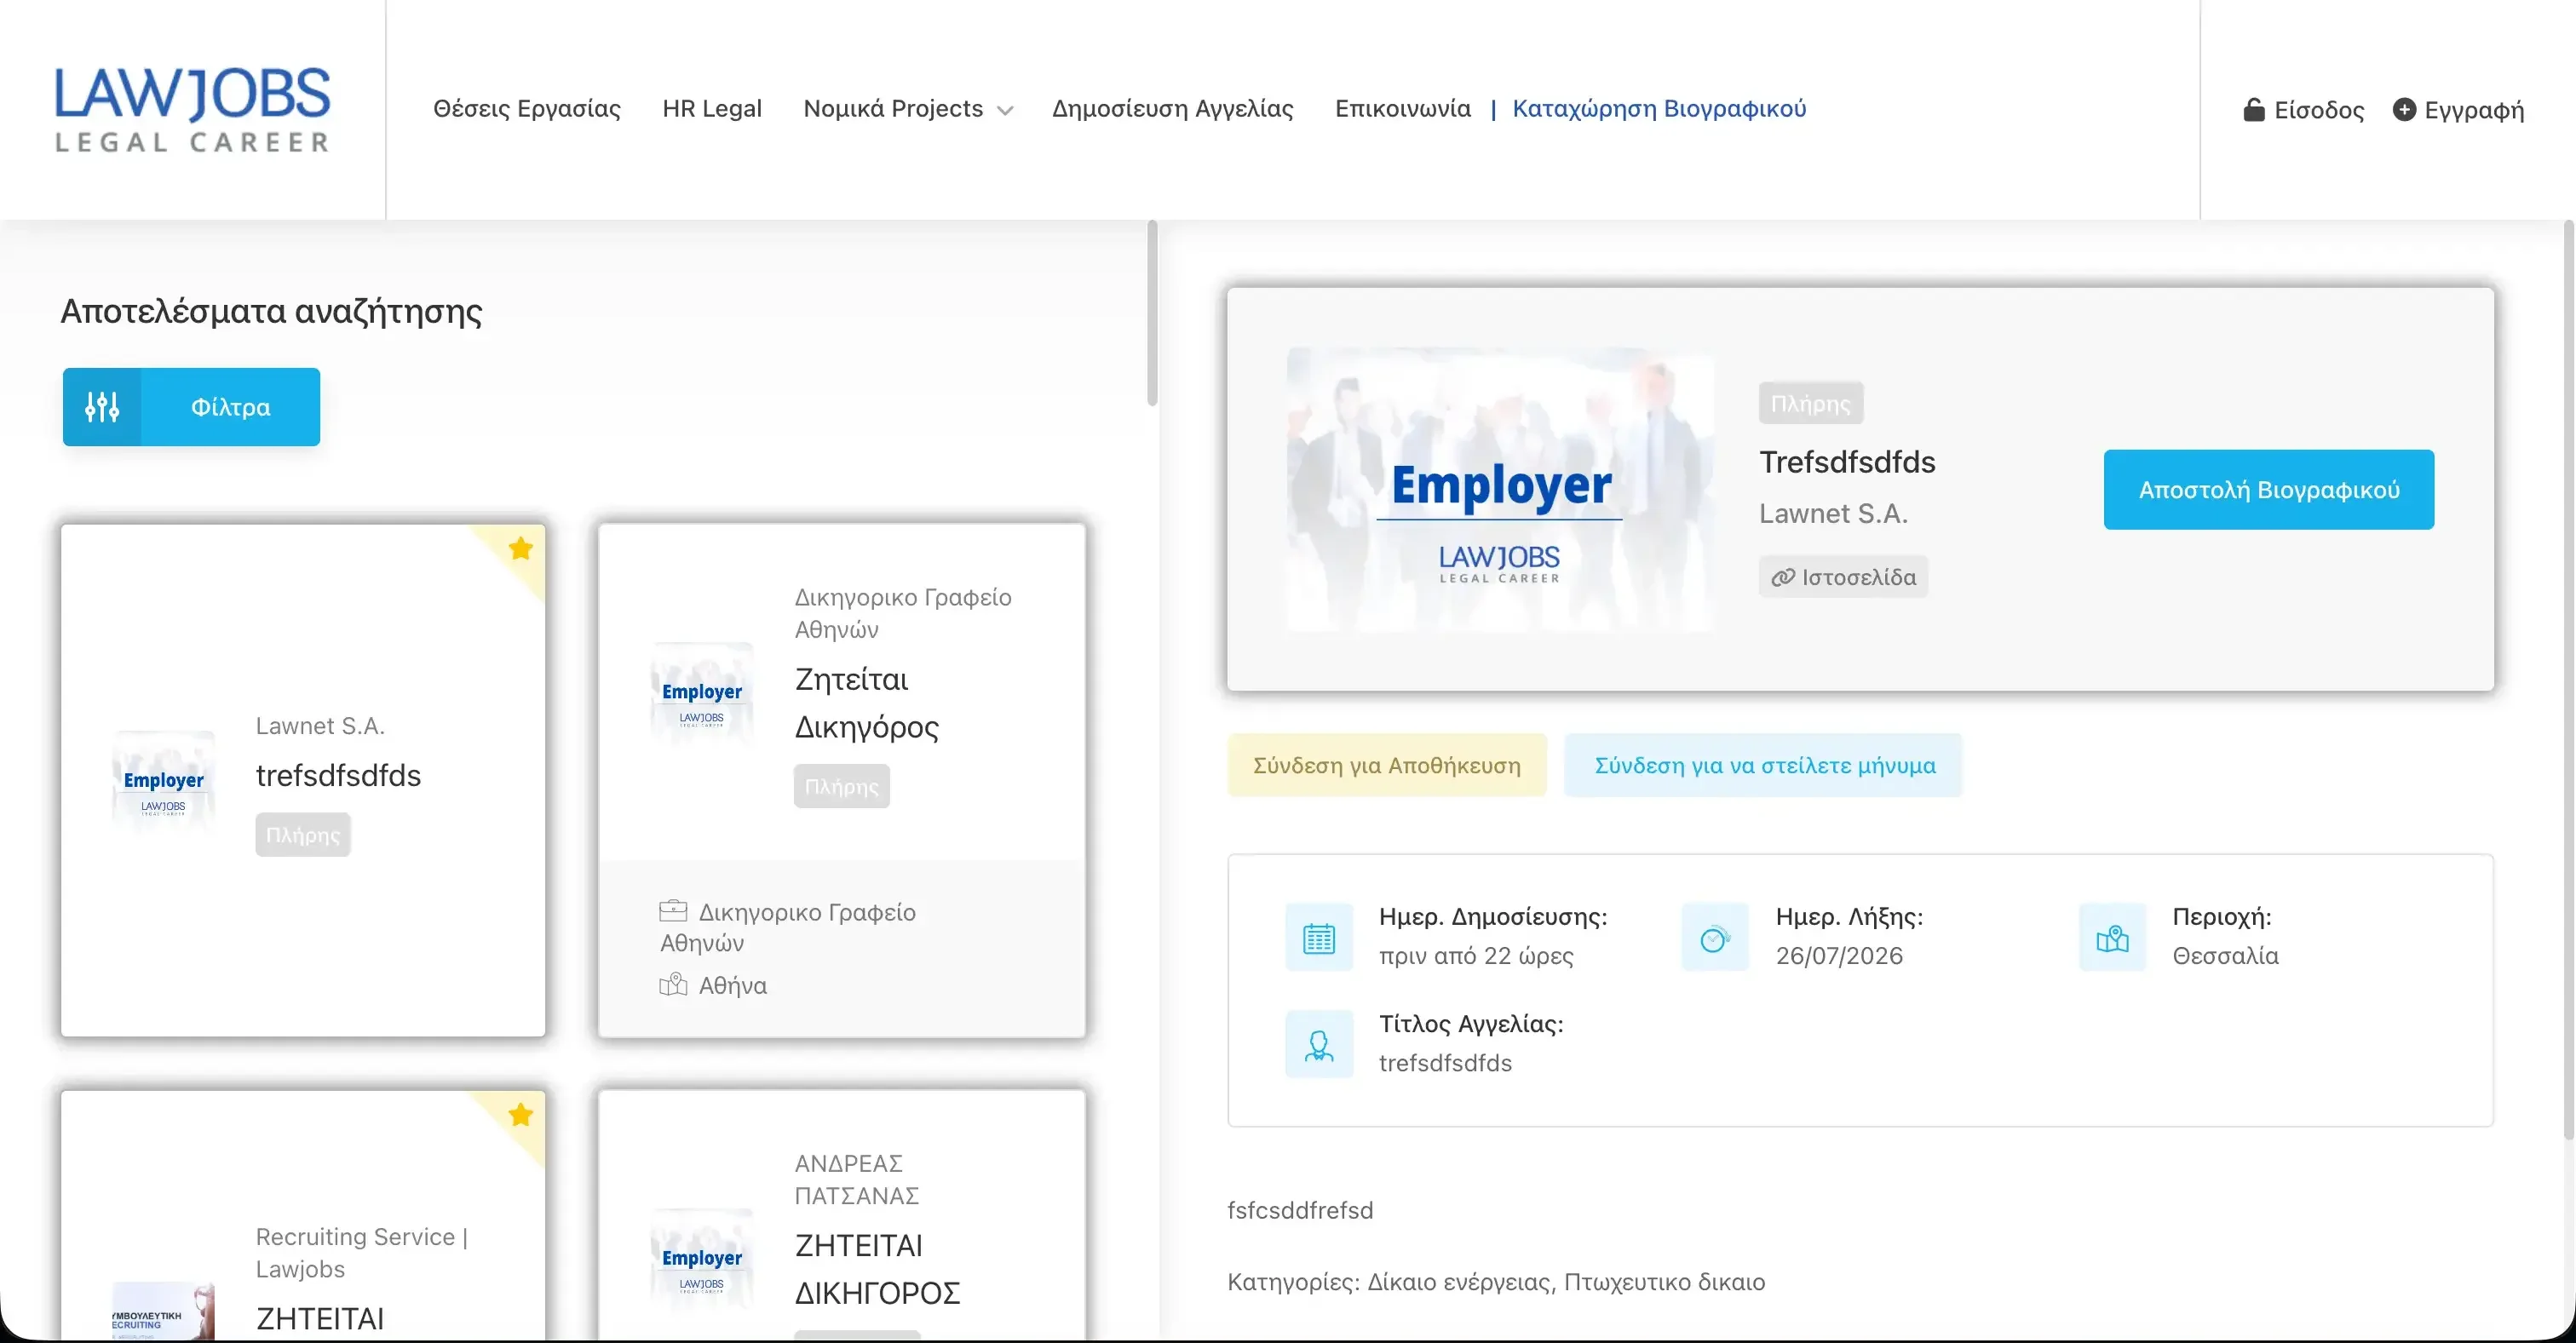
Task: Click the star on the trefsdfsdfds card
Action: (x=520, y=548)
